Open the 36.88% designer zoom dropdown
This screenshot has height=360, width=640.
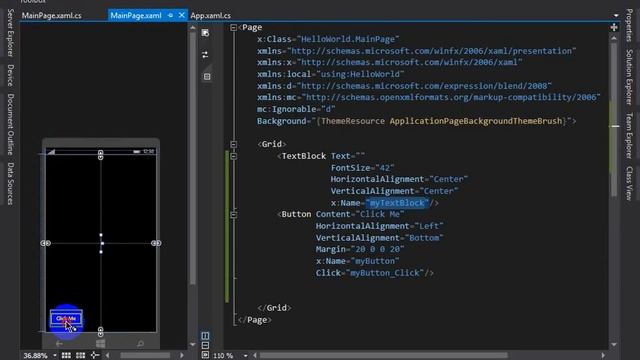55,356
